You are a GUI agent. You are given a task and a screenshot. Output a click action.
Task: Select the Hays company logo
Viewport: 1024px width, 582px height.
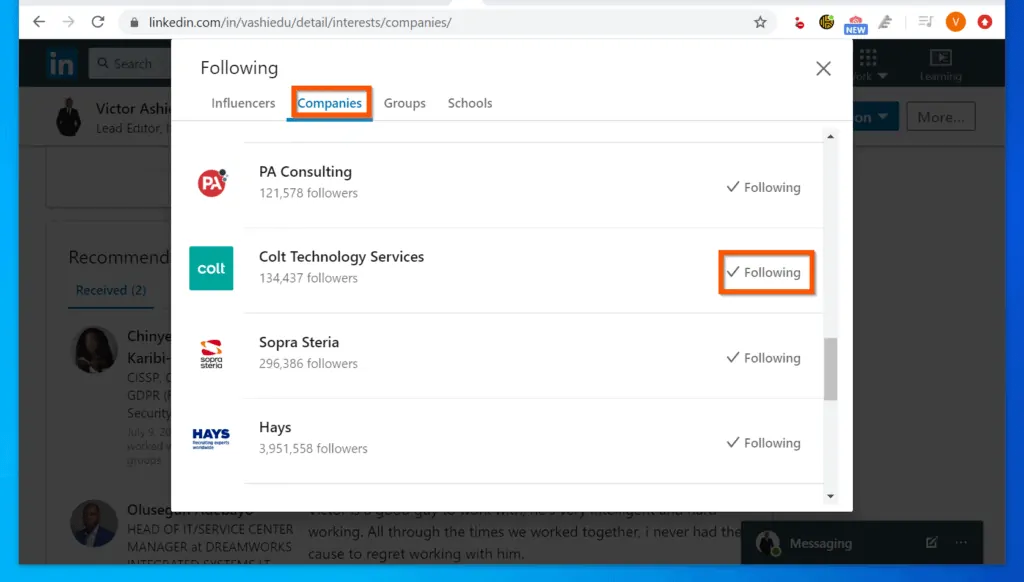pos(211,437)
